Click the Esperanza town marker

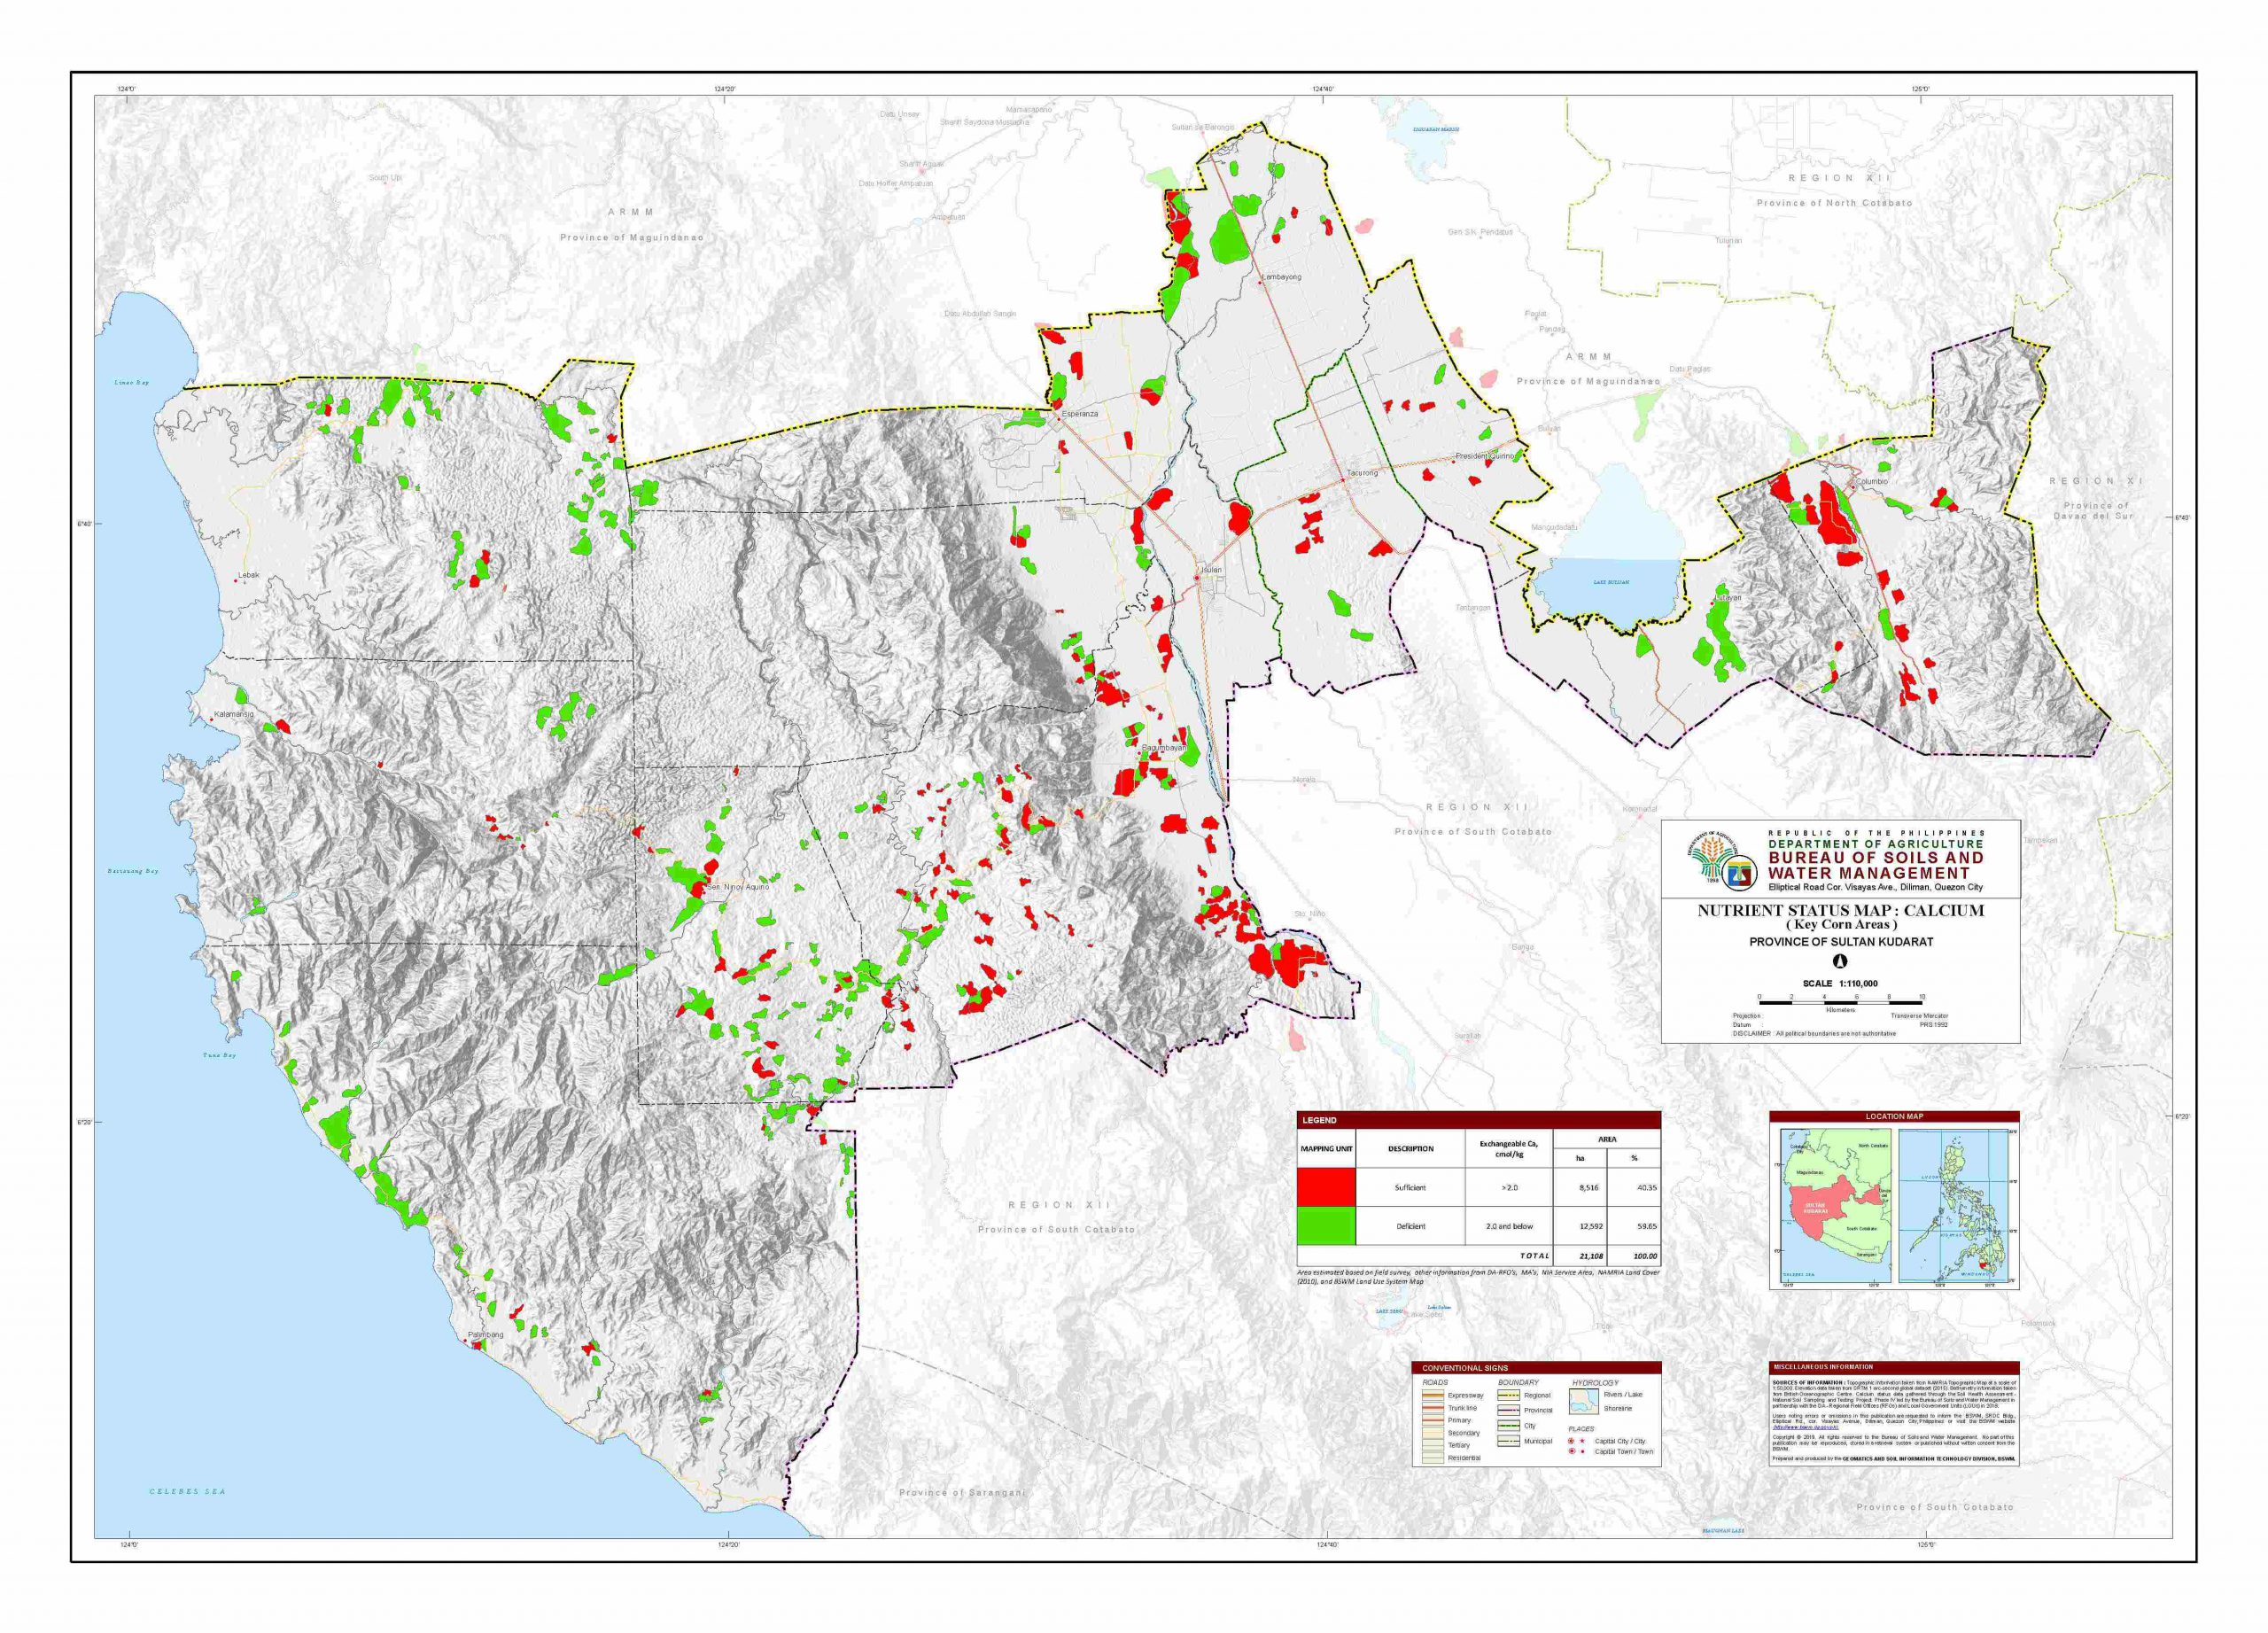(1059, 420)
